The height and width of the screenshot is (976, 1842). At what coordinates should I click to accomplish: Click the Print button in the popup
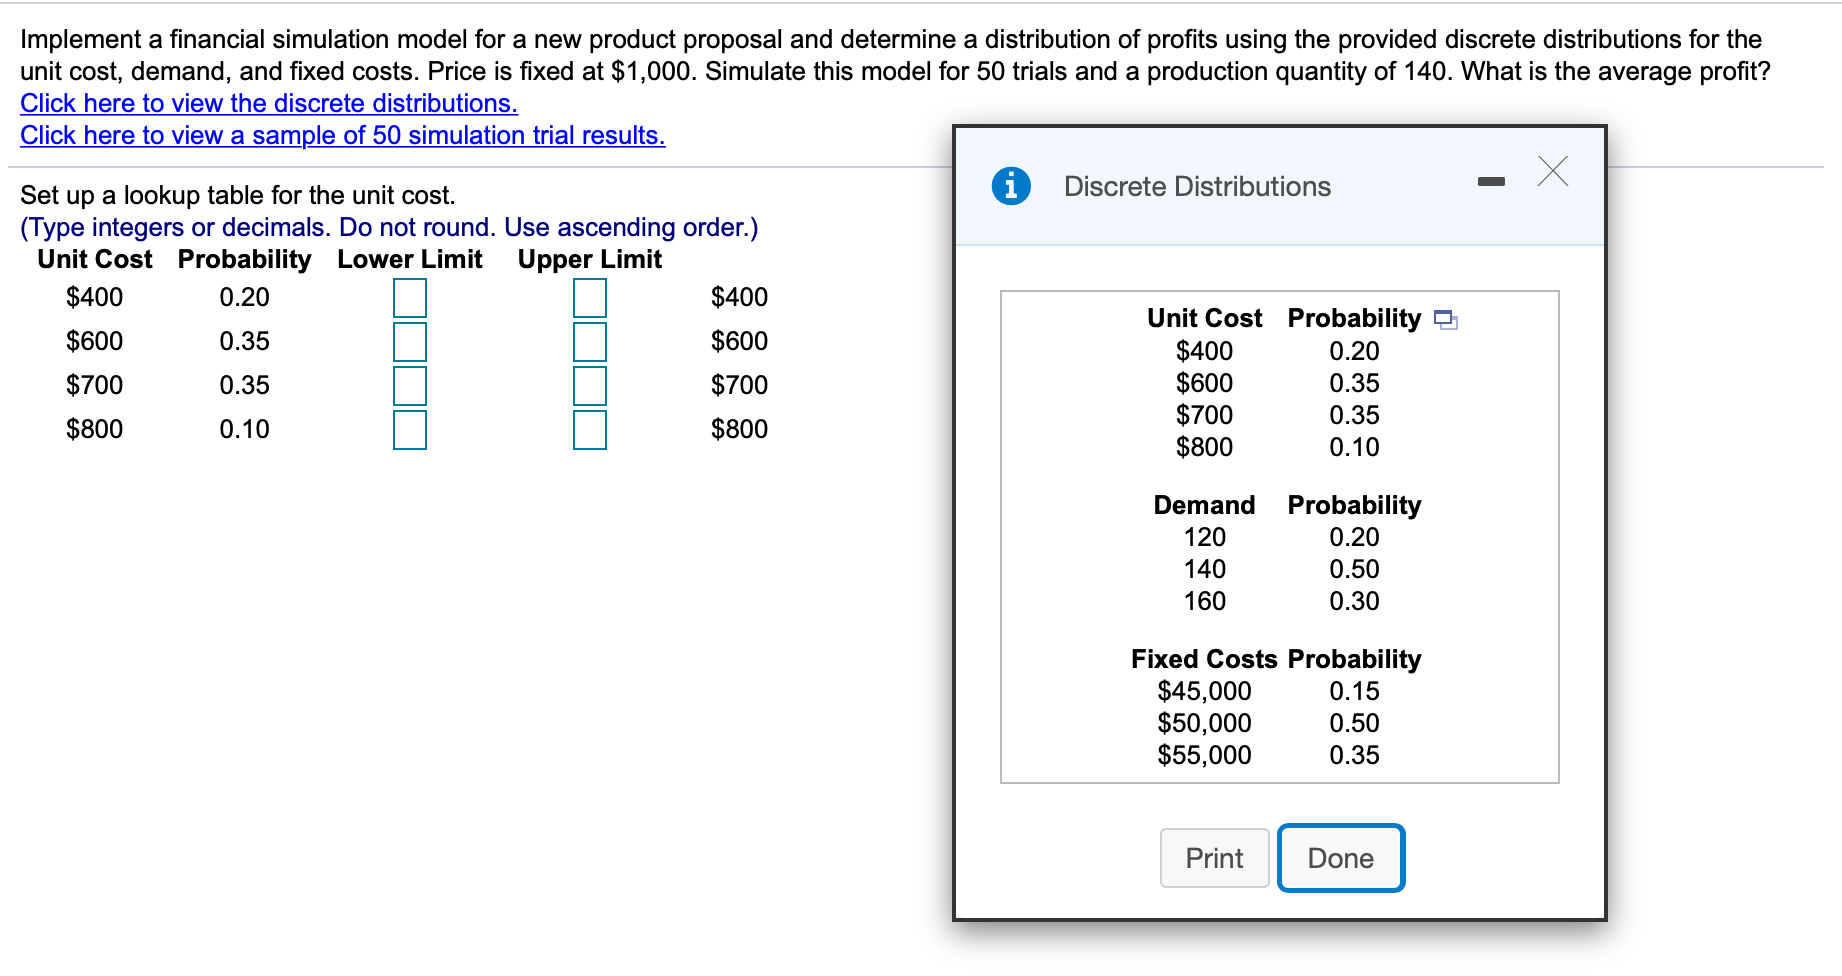tap(1213, 857)
